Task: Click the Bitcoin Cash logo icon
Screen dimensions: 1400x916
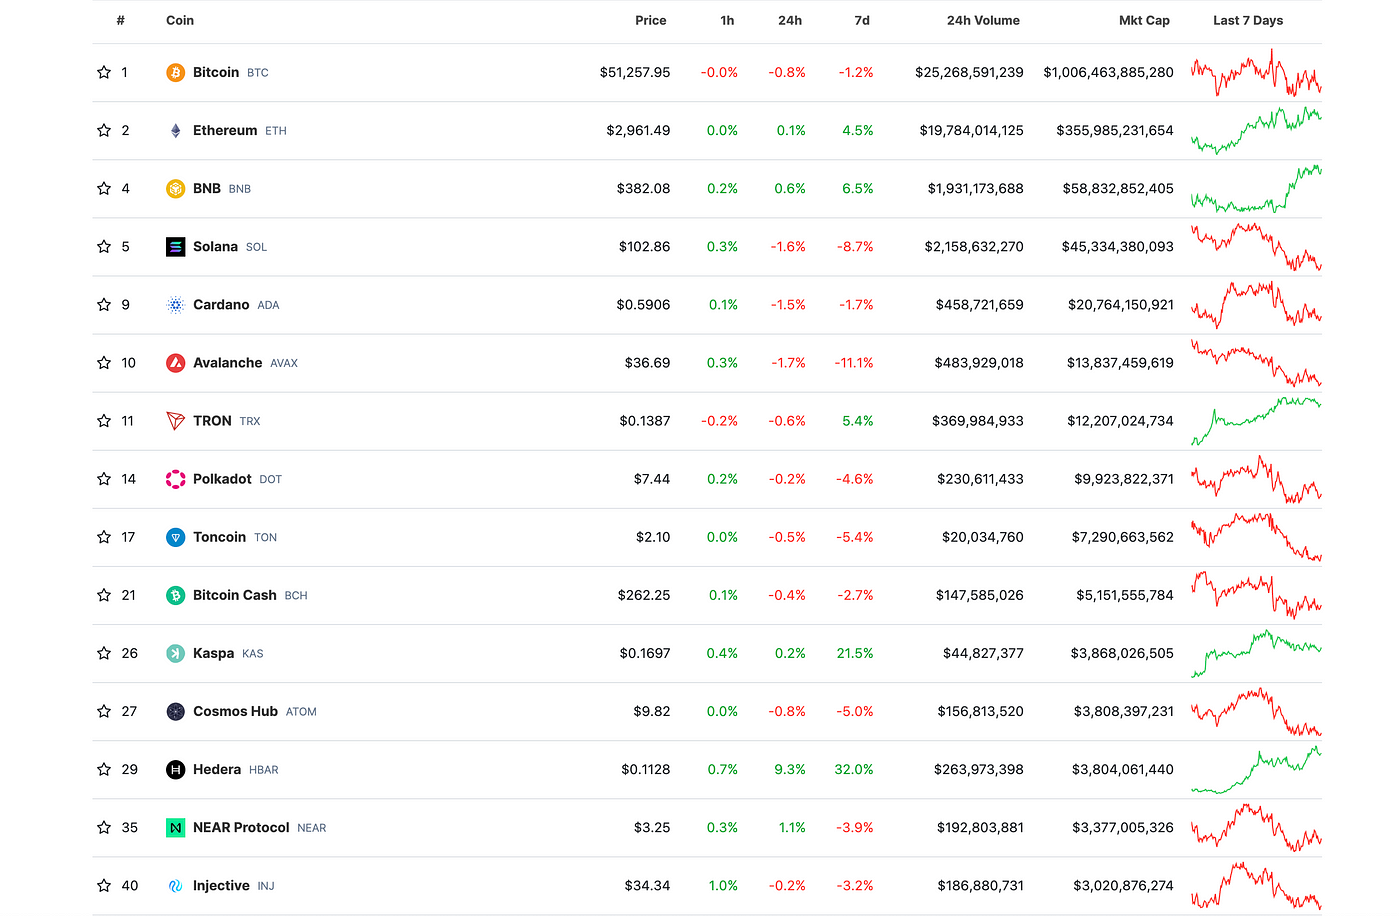Action: 175,595
